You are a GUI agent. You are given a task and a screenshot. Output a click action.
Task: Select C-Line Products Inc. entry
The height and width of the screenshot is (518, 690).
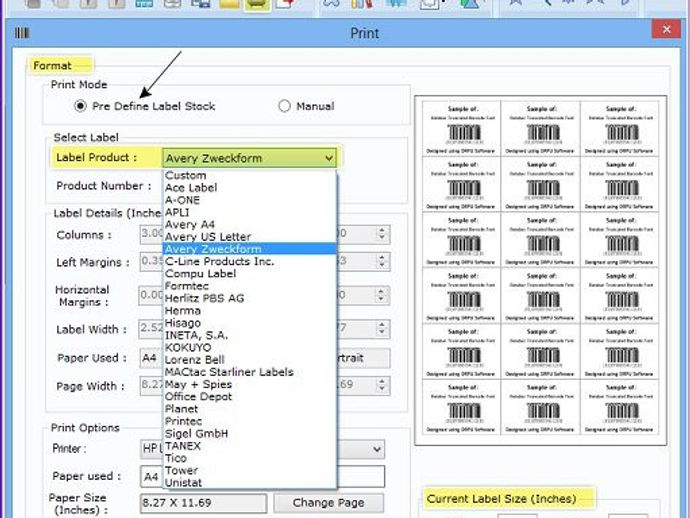pyautogui.click(x=250, y=261)
